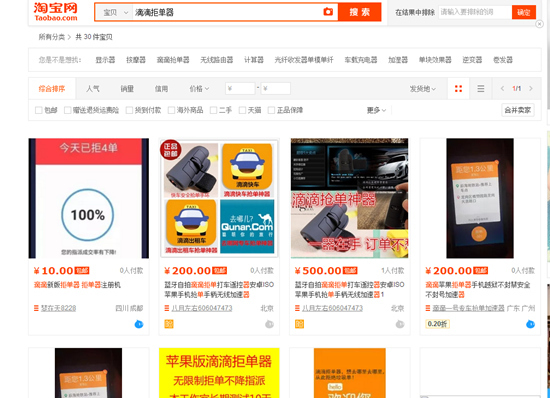The width and height of the screenshot is (550, 398).
Task: Sort results by 人气
Action: pyautogui.click(x=93, y=89)
